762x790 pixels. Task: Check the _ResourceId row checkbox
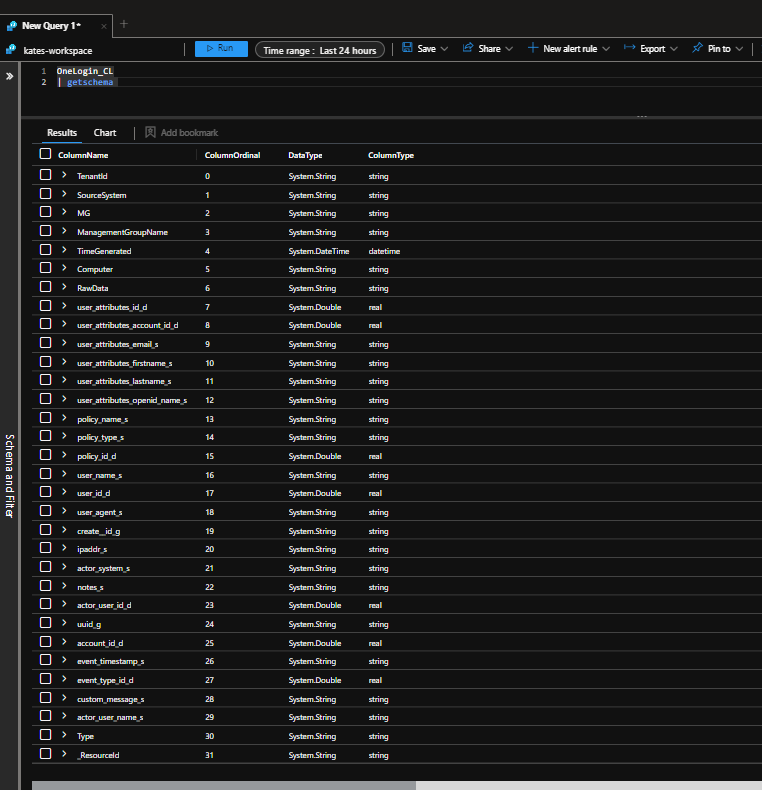(45, 754)
